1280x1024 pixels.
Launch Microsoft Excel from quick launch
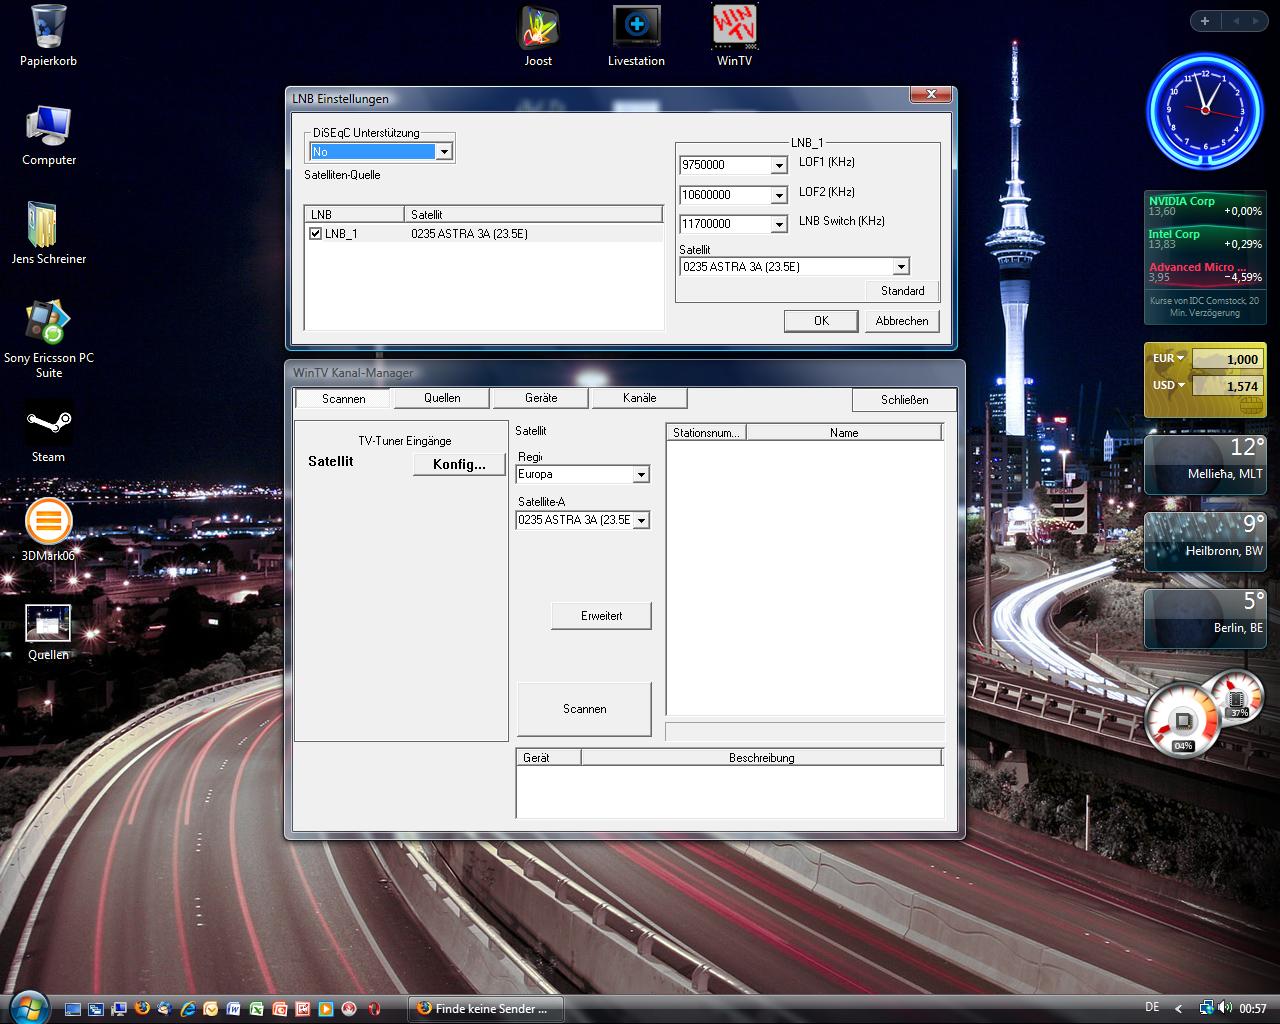pyautogui.click(x=256, y=1009)
